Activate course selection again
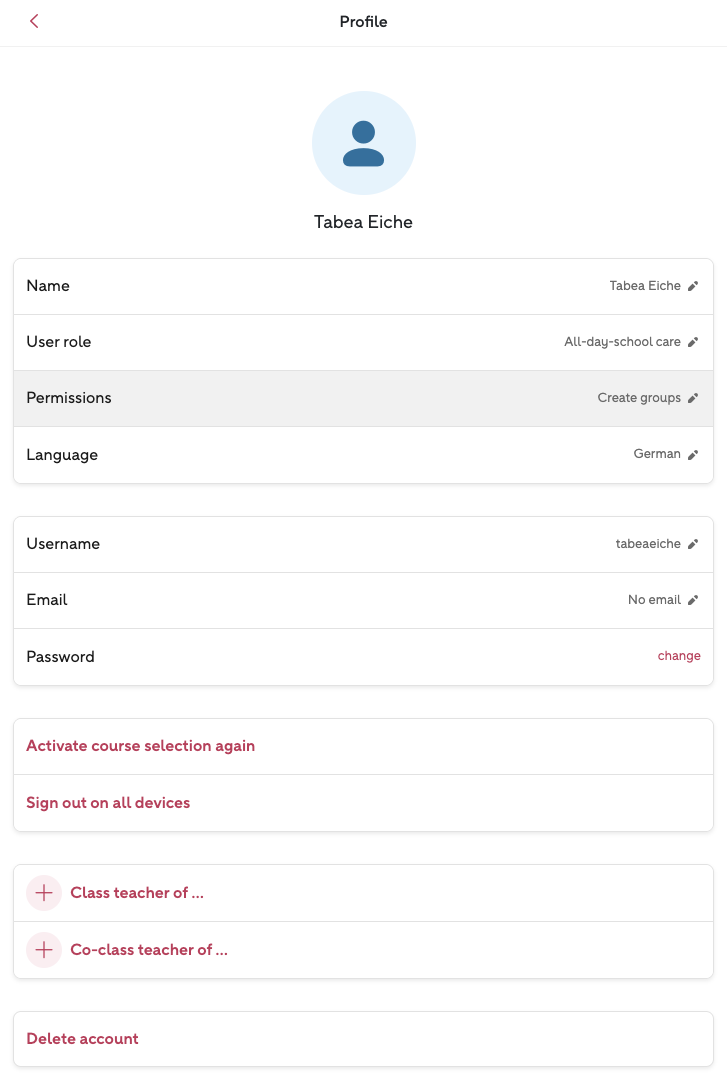 point(141,746)
